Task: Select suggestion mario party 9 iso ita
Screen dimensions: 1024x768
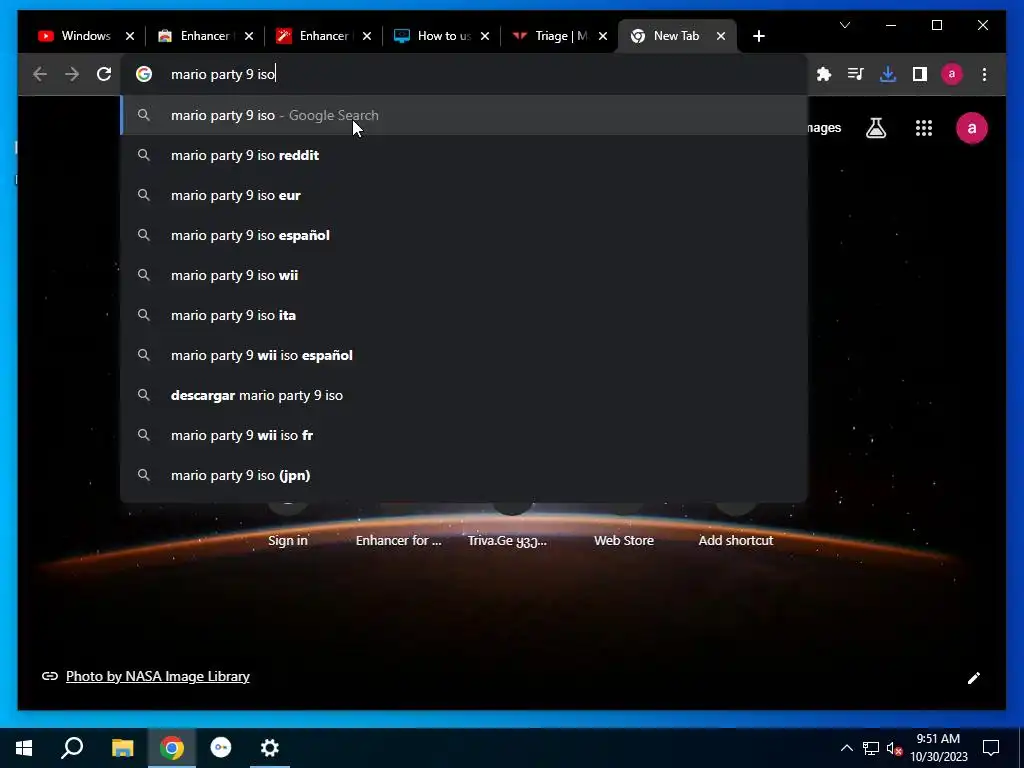Action: pyautogui.click(x=464, y=315)
